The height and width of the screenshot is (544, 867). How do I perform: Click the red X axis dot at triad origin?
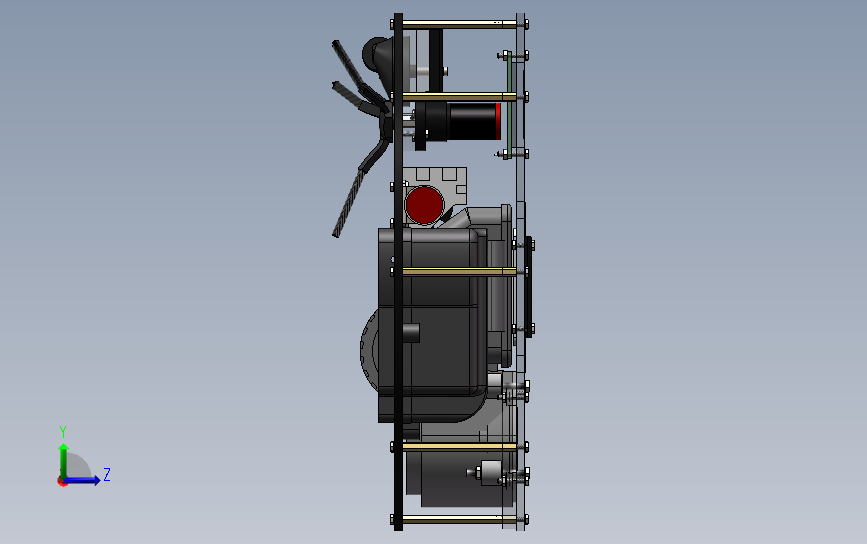[62, 482]
